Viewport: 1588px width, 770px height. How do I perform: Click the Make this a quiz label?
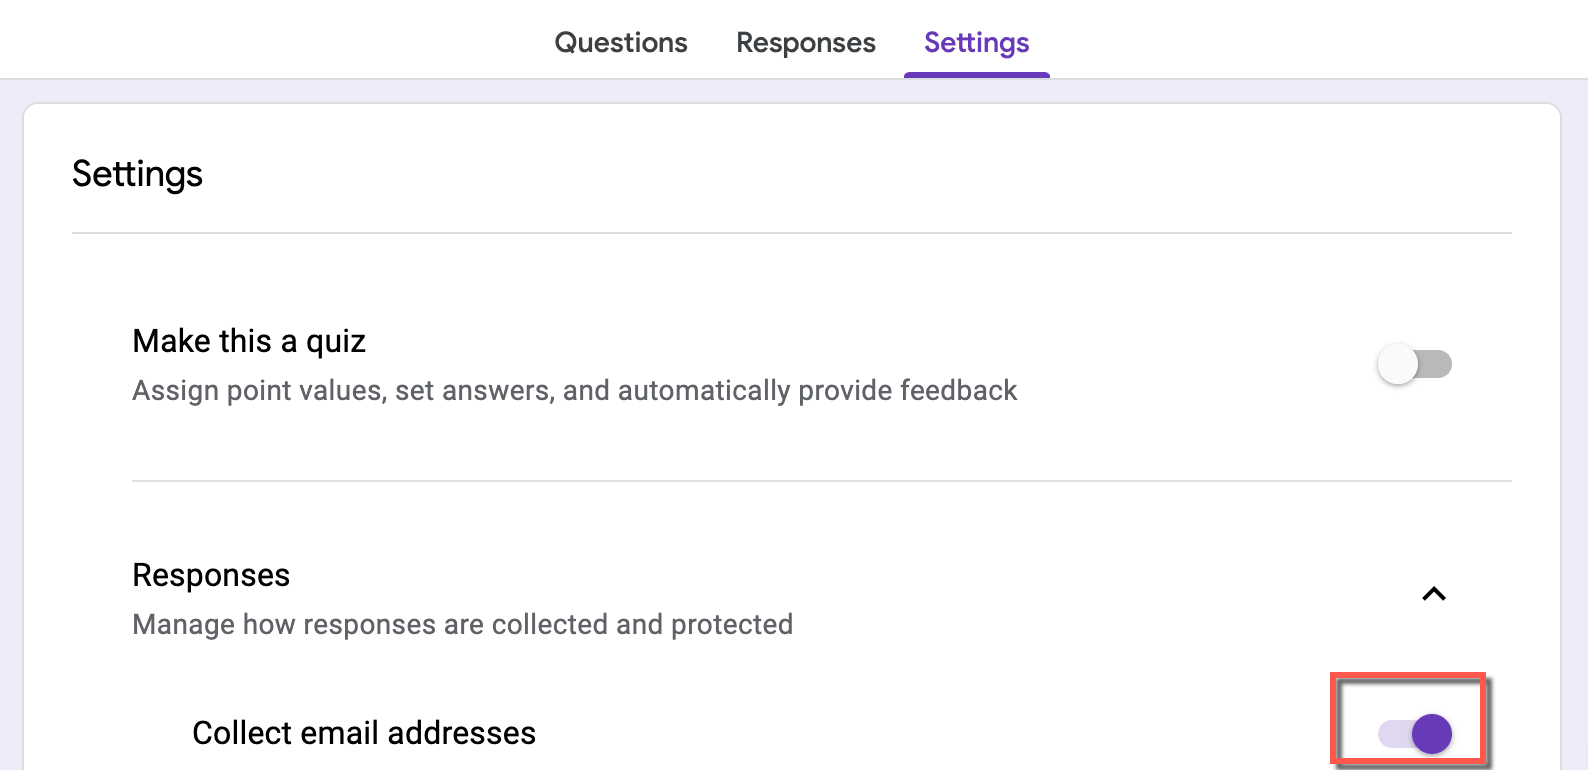(249, 341)
